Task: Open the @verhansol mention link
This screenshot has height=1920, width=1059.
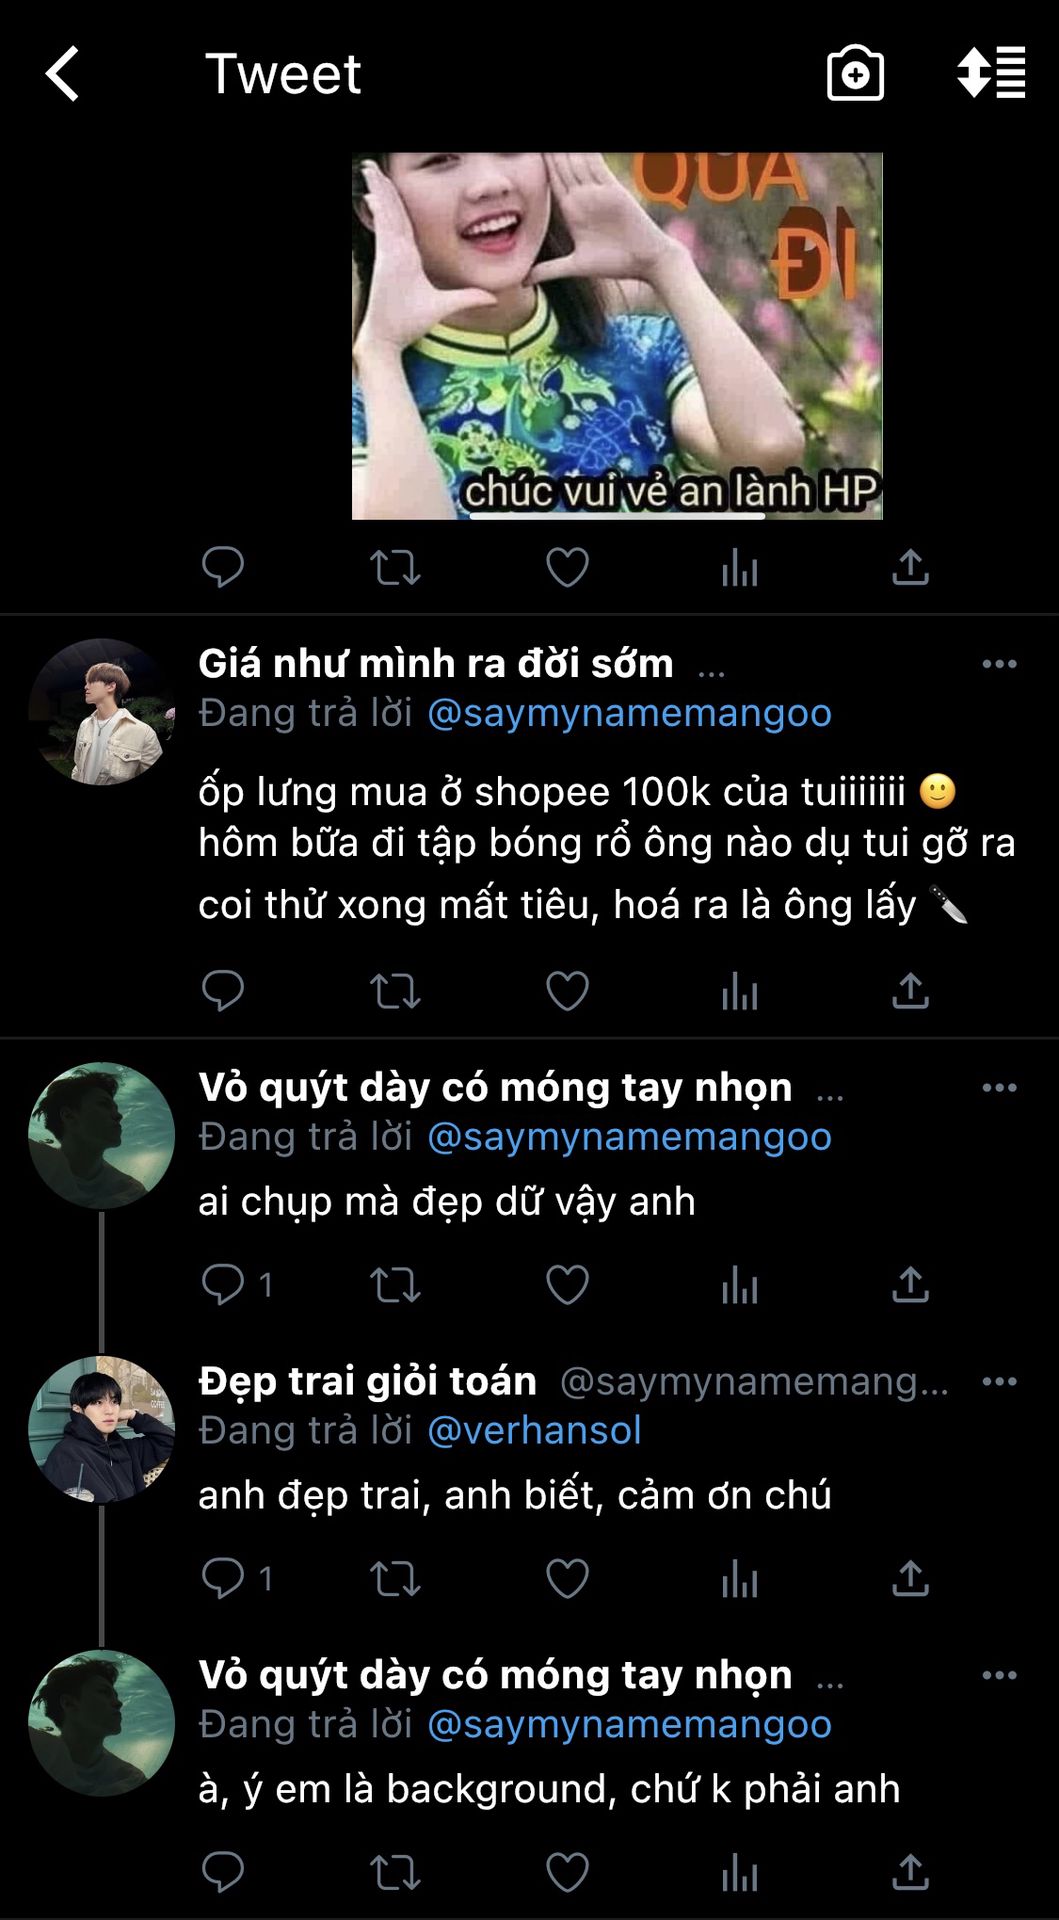Action: click(x=534, y=1431)
